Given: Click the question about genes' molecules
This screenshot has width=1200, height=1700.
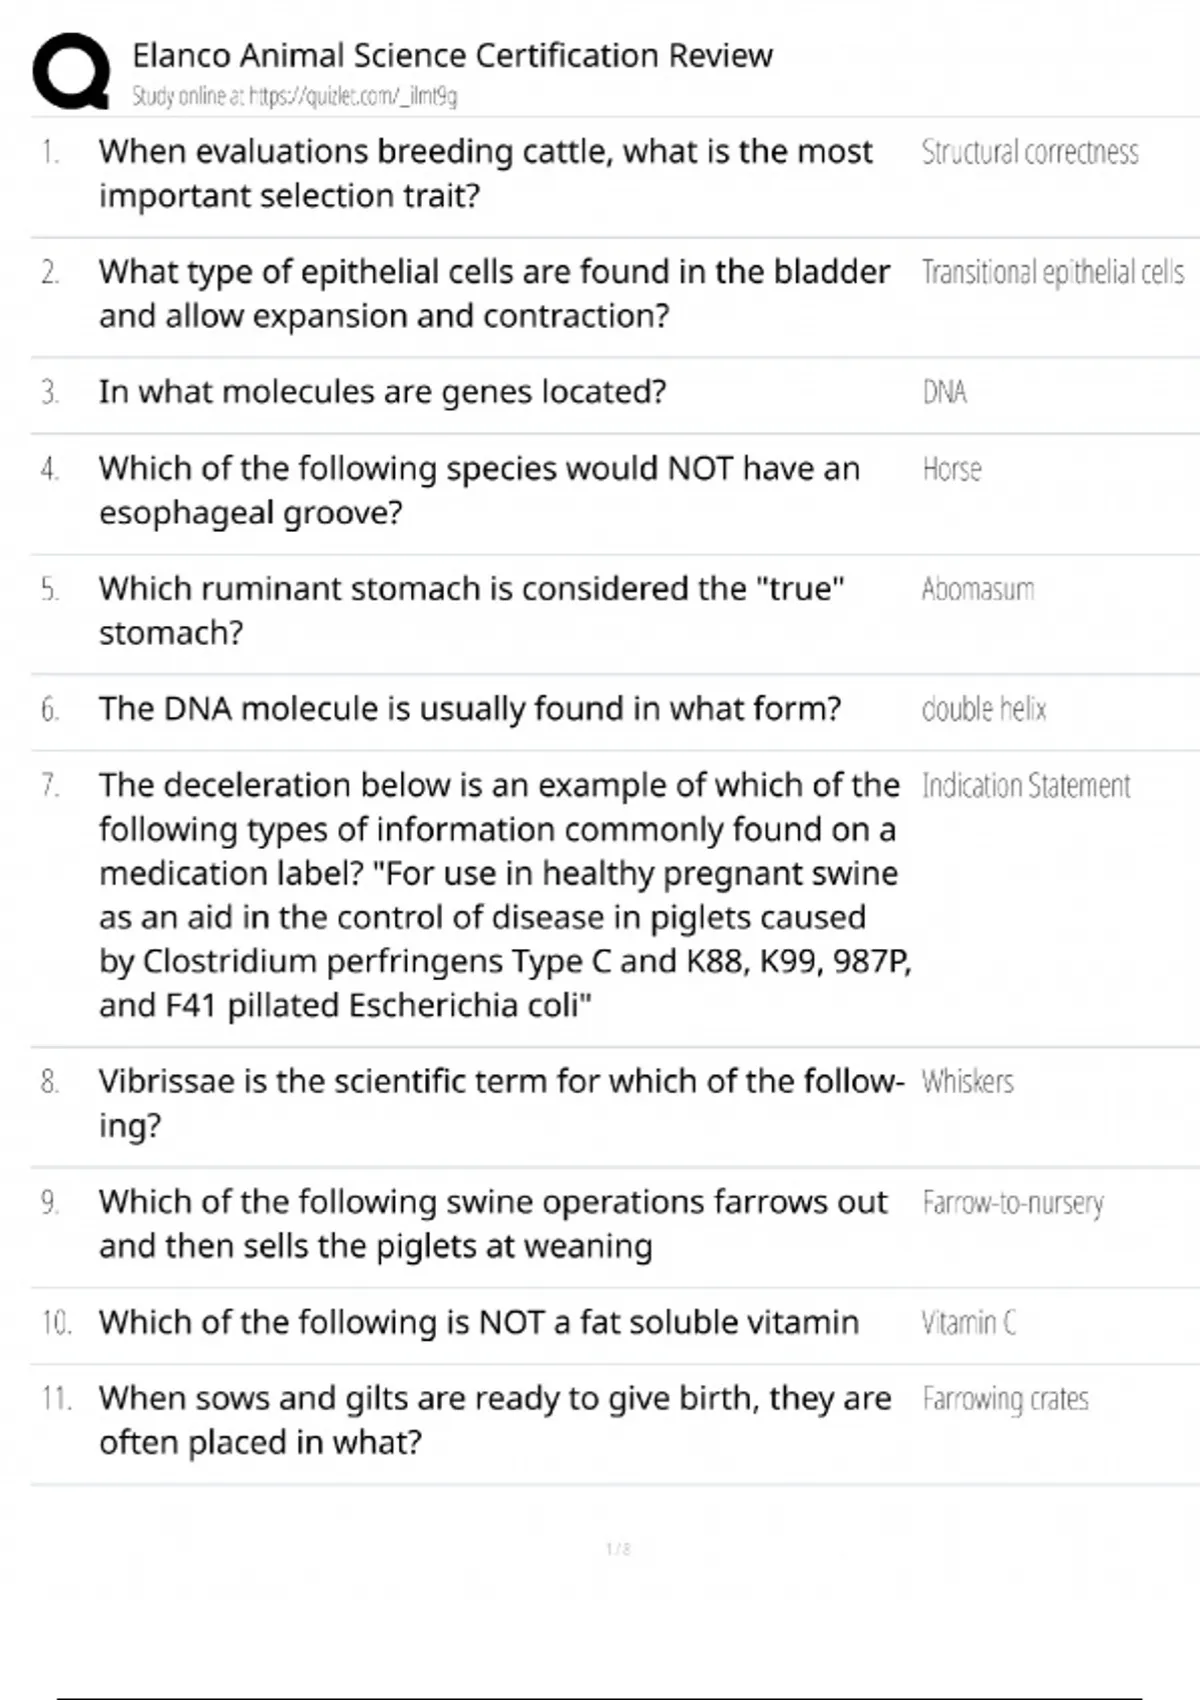Looking at the screenshot, I should (382, 392).
